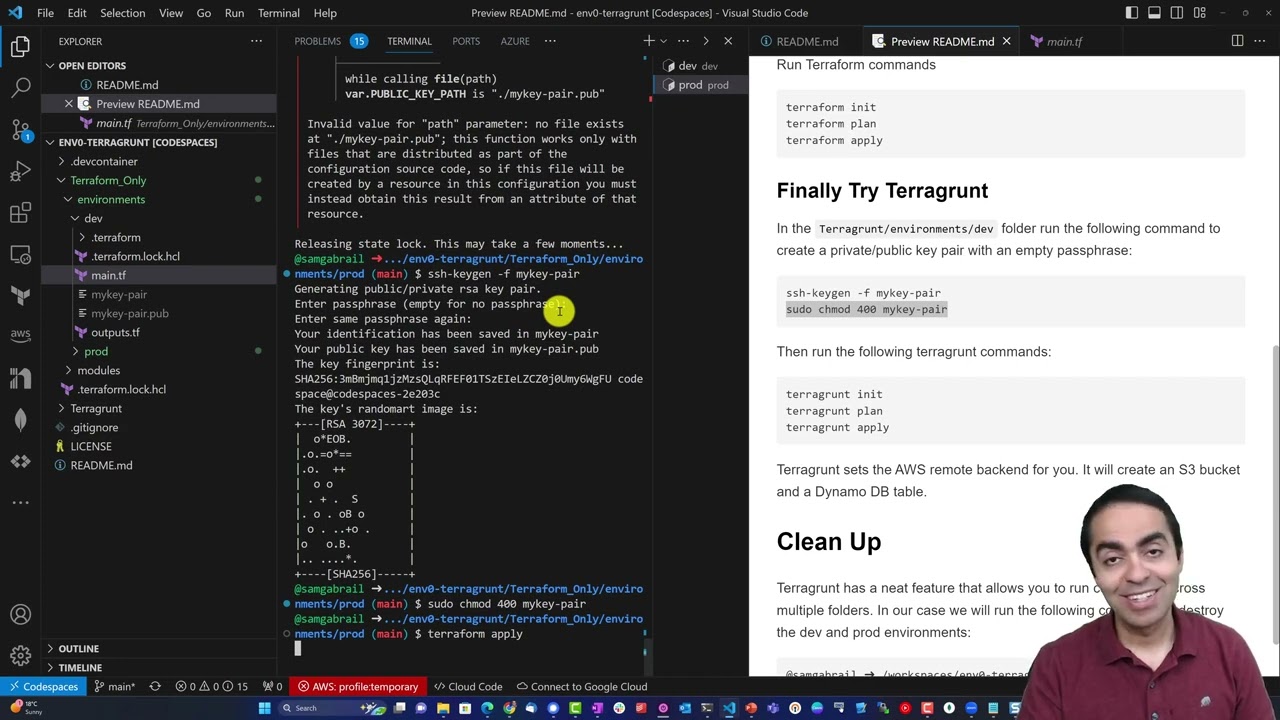Close the terminal panel with the X
This screenshot has width=1280, height=720.
click(728, 41)
